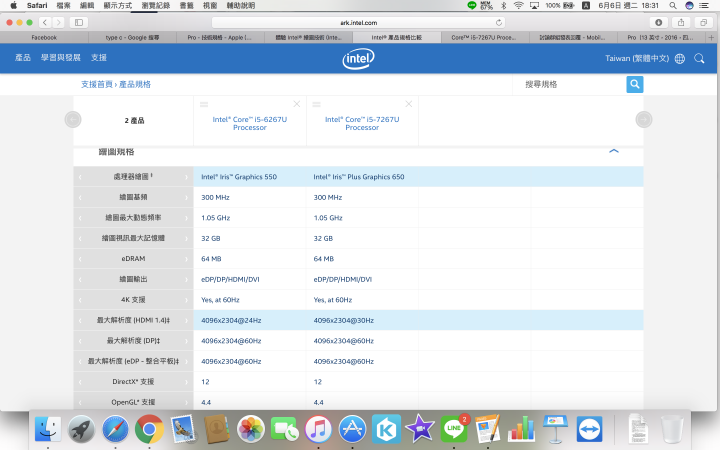Open FaceTime from the Dock

tap(284, 429)
